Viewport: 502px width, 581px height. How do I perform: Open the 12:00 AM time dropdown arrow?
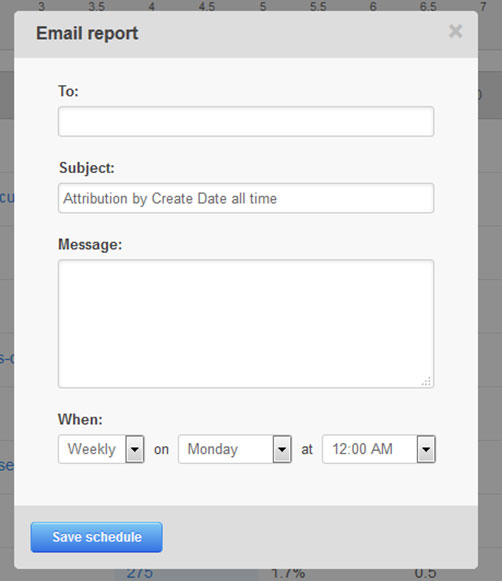click(426, 449)
